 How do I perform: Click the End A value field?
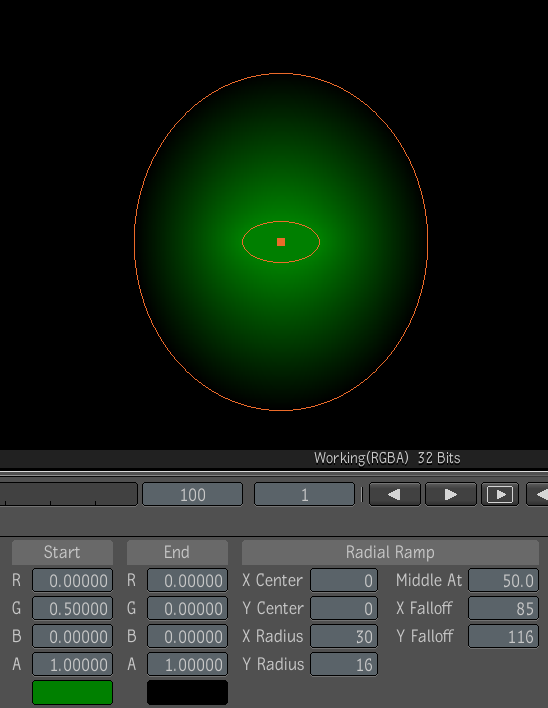[187, 664]
